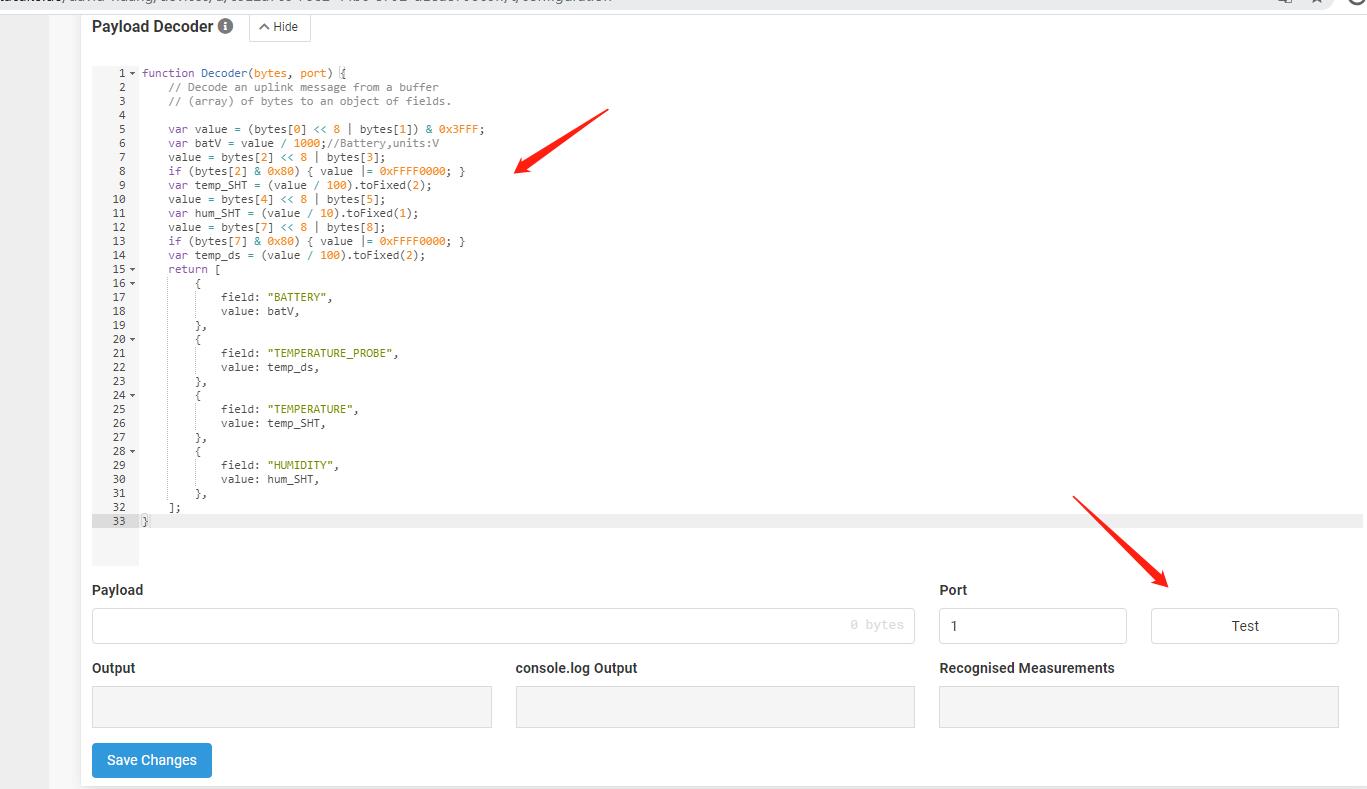Click the Payload Decoder info icon
Viewport: 1367px width, 789px height.
tap(226, 26)
